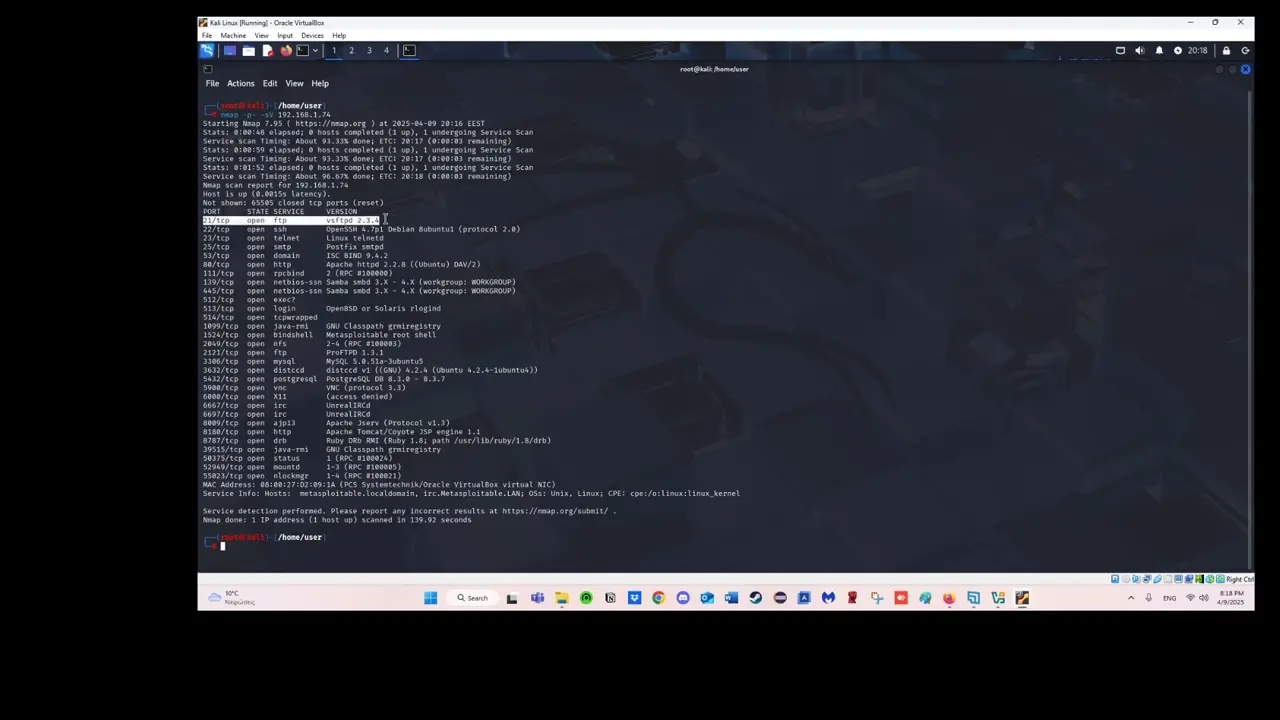Image resolution: width=1280 pixels, height=720 pixels.
Task: Click the Windows taskbar Search box
Action: pyautogui.click(x=472, y=598)
